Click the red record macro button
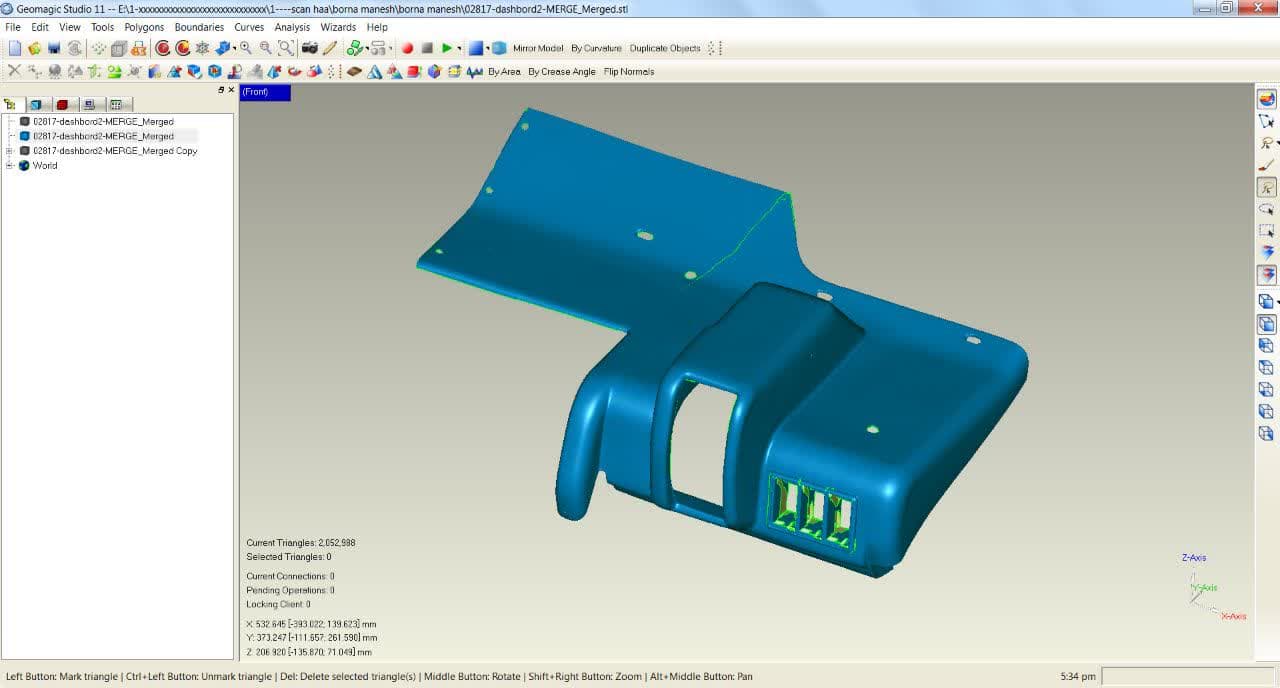This screenshot has height=688, width=1280. click(407, 48)
